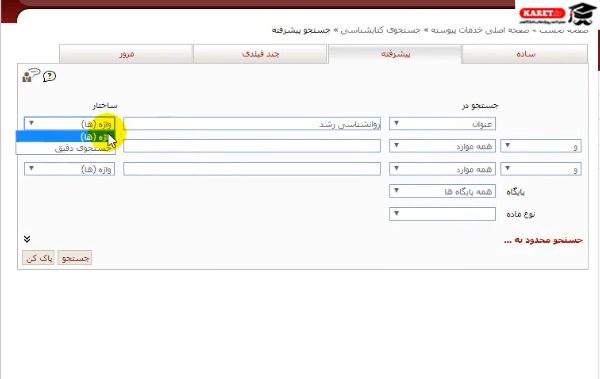Open third row واژه (ها) structure dropdown
Image resolution: width=600 pixels, height=379 pixels.
pyautogui.click(x=69, y=169)
